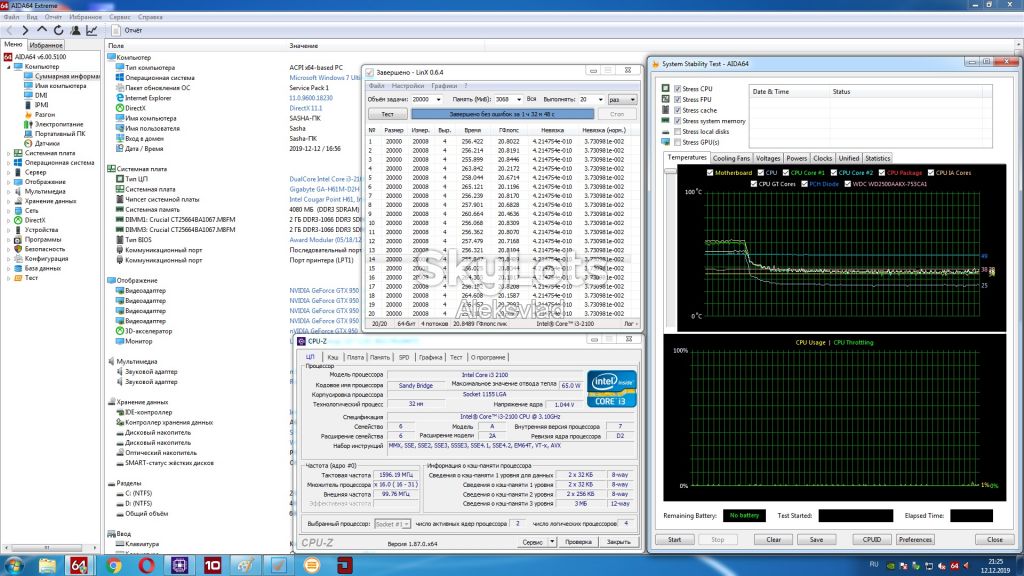The height and width of the screenshot is (576, 1024).
Task: Switch to Statistics tab in Stability Test
Action: click(x=877, y=158)
